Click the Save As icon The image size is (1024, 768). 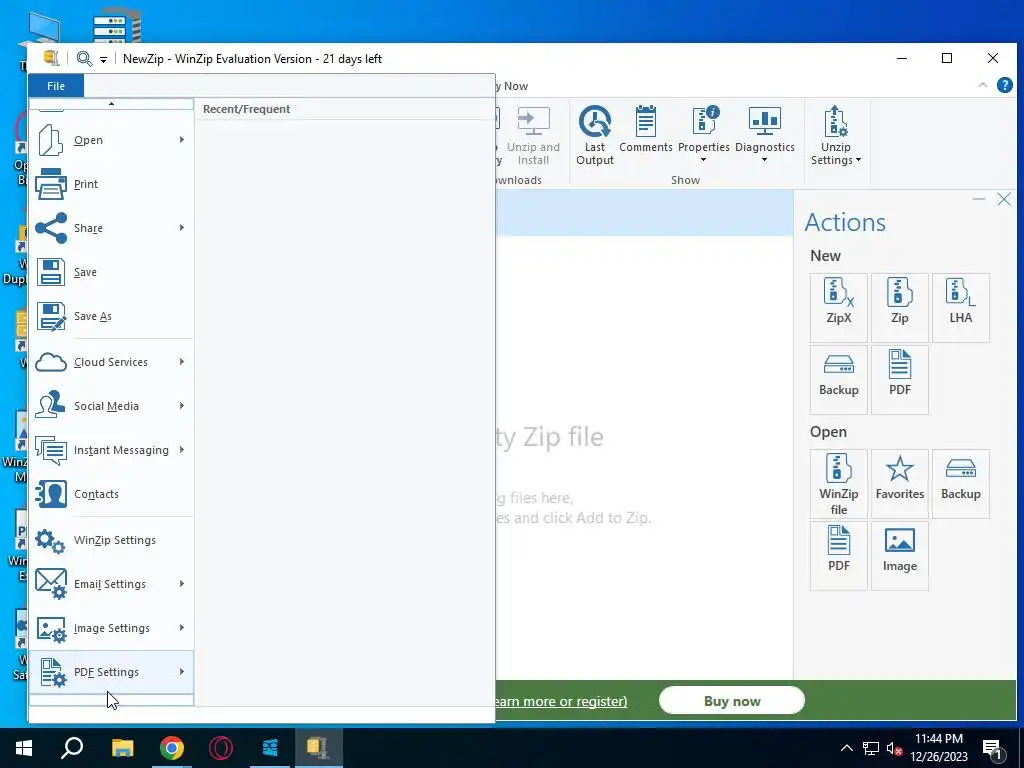pyautogui.click(x=50, y=316)
